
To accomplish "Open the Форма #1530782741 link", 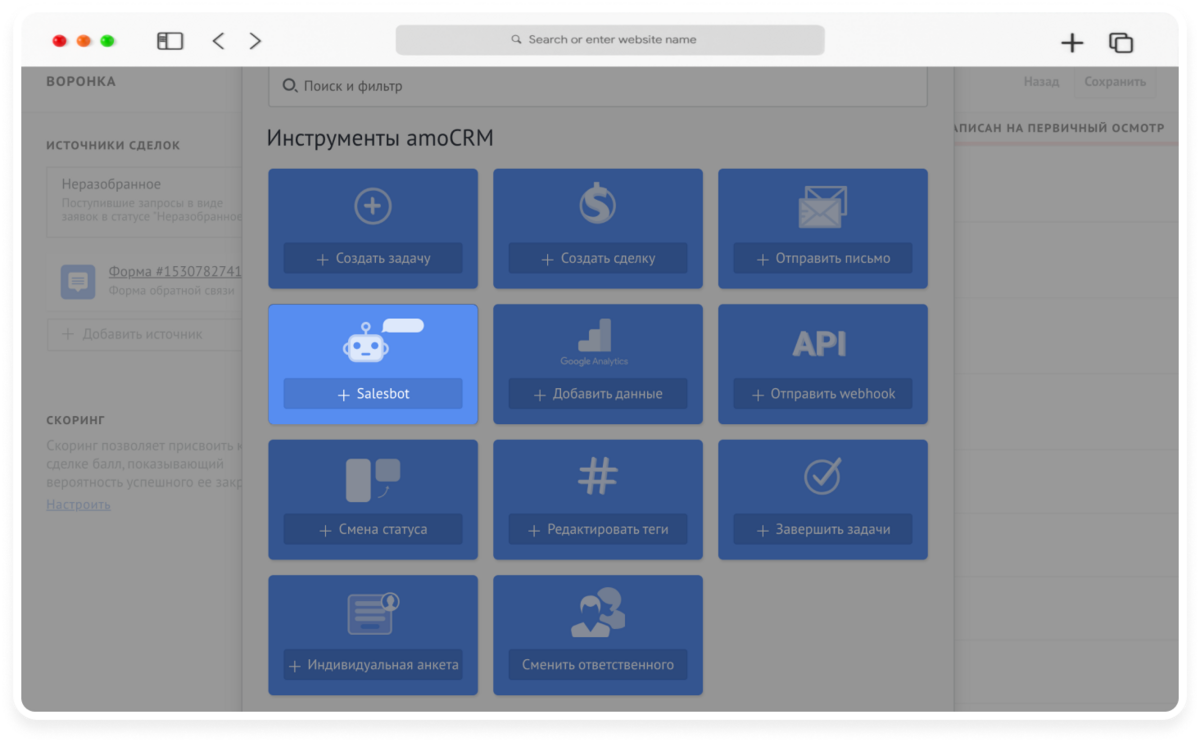I will [175, 271].
